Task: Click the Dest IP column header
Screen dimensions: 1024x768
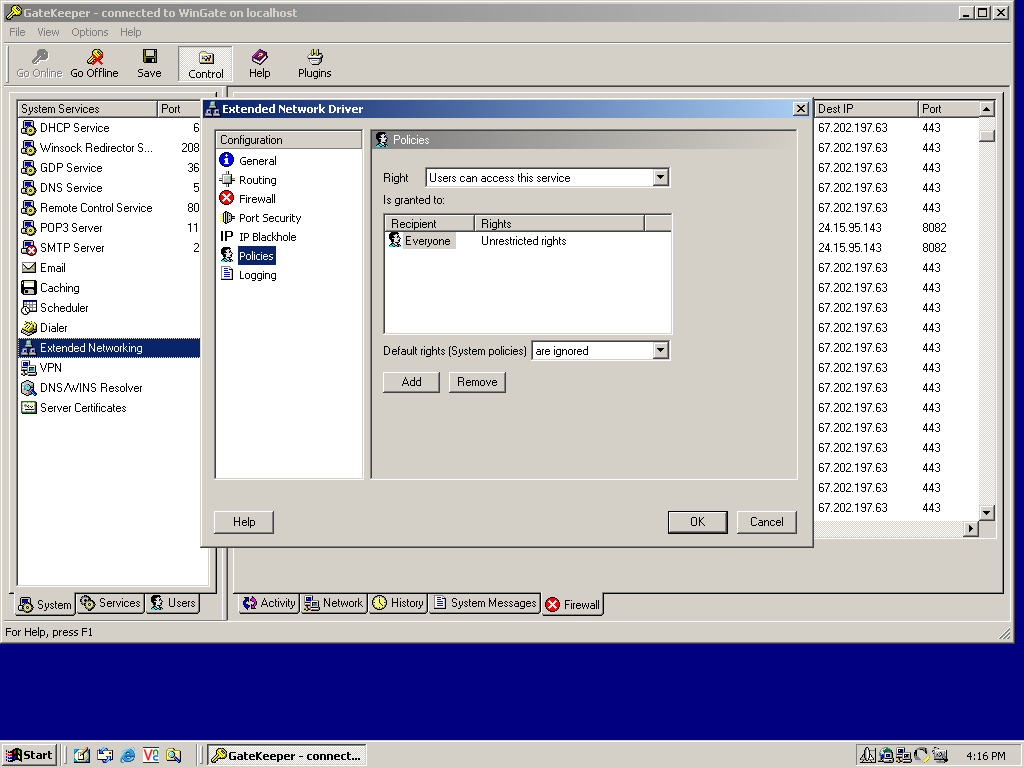Action: (866, 109)
